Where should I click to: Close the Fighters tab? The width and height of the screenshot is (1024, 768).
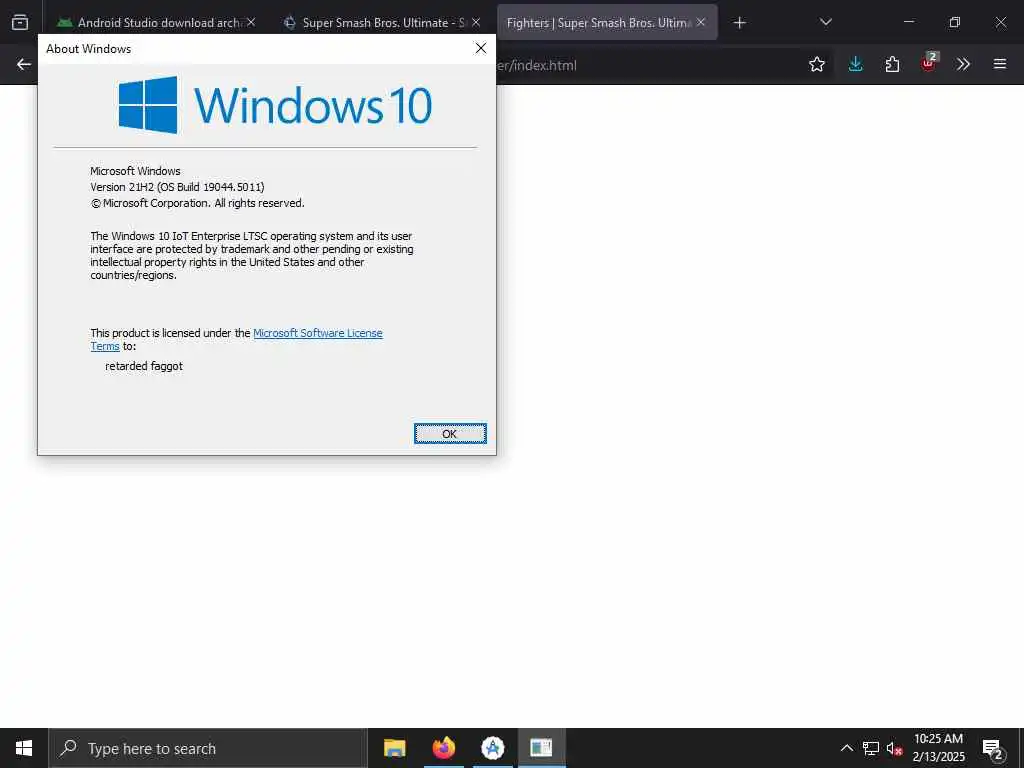pyautogui.click(x=701, y=22)
